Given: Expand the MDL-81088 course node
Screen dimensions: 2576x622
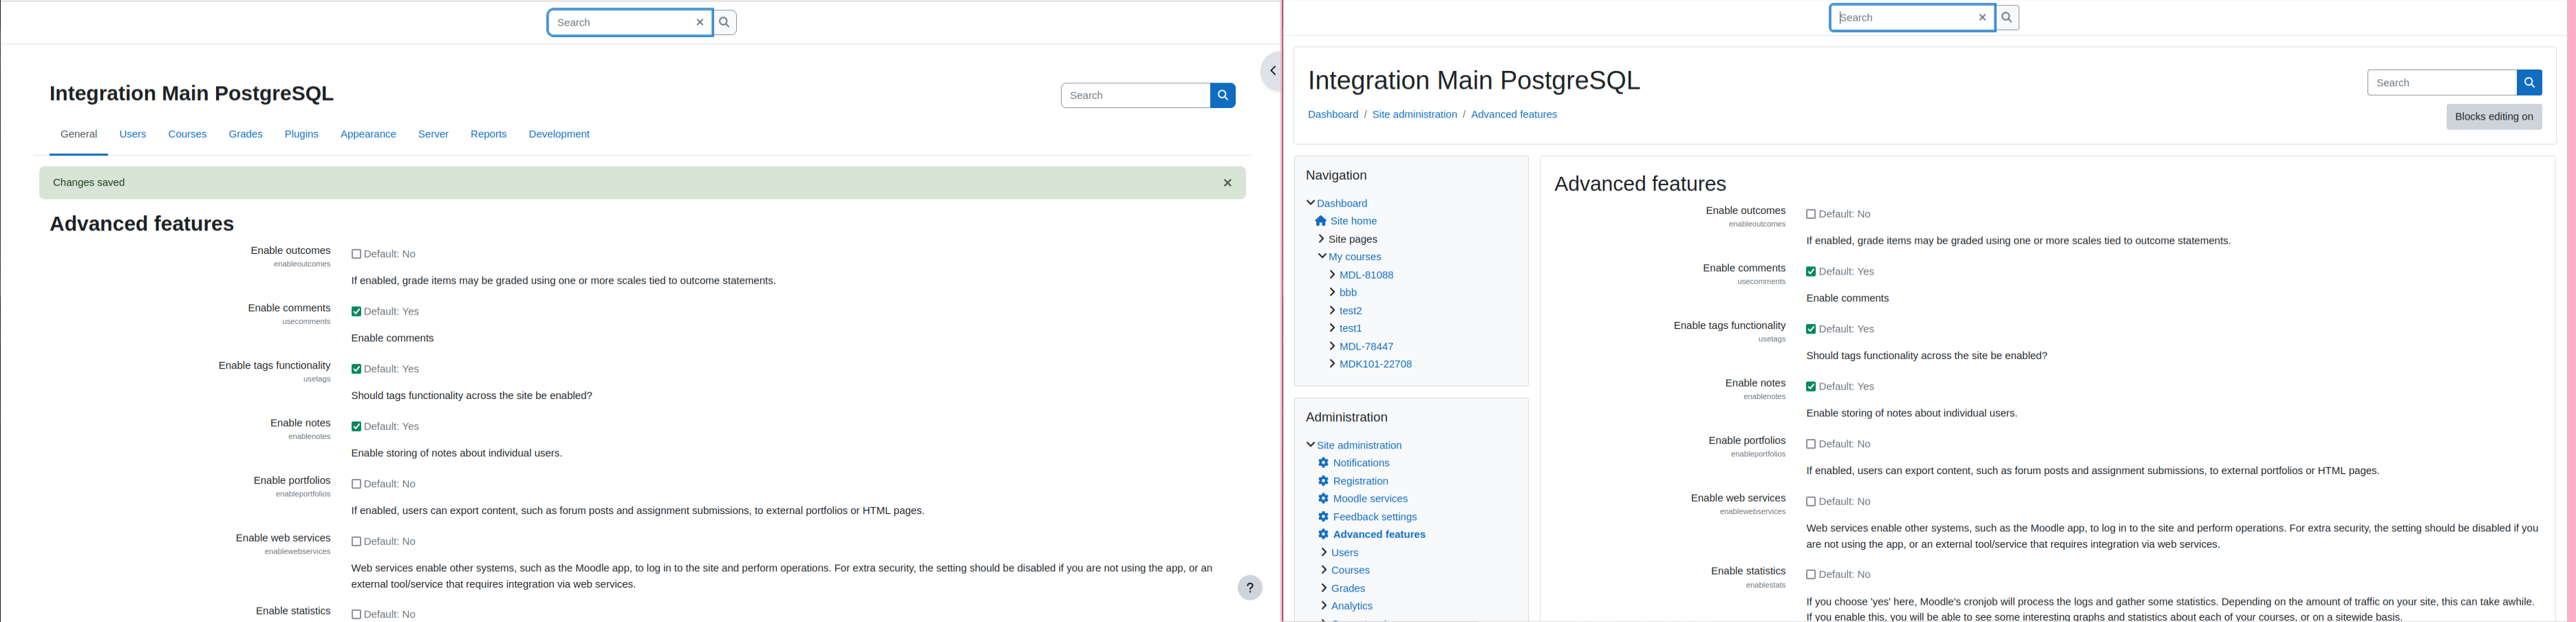Looking at the screenshot, I should click(x=1333, y=275).
